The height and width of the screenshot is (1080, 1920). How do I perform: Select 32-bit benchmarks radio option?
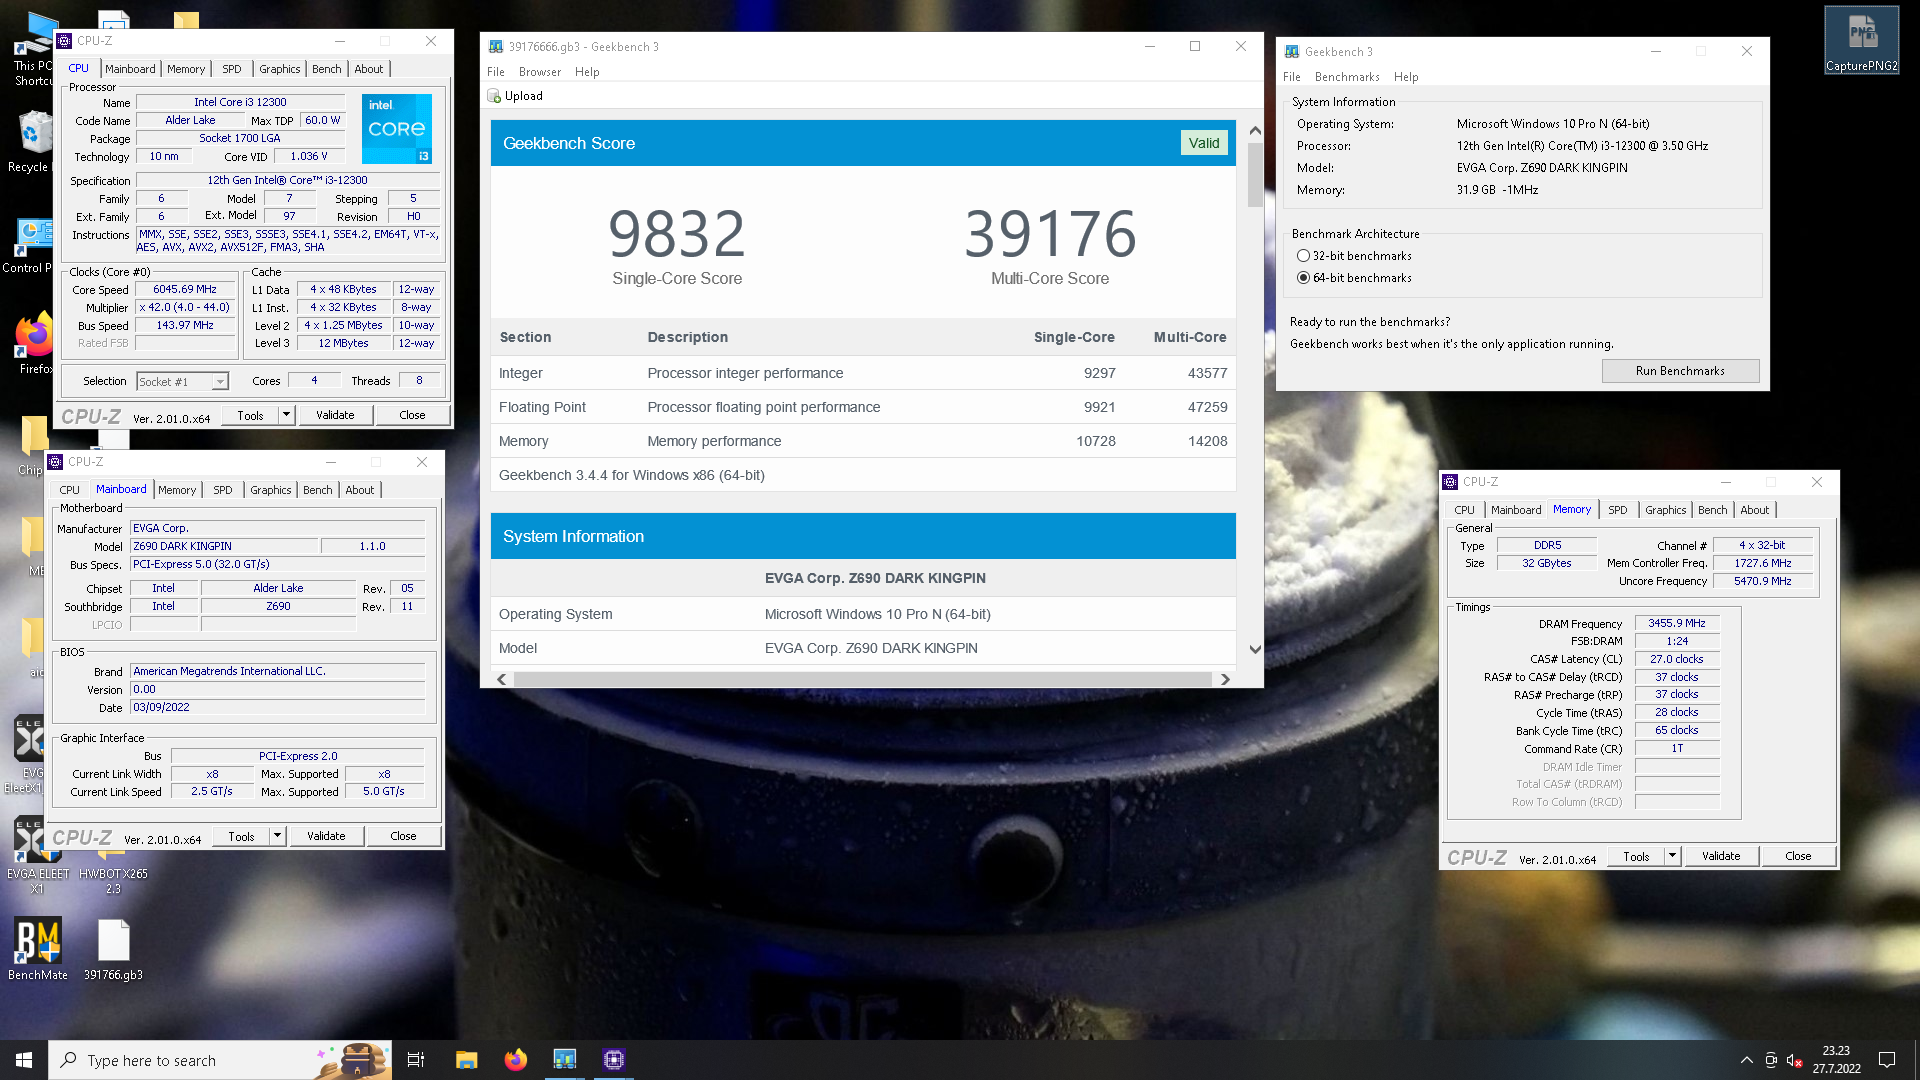[x=1303, y=256]
